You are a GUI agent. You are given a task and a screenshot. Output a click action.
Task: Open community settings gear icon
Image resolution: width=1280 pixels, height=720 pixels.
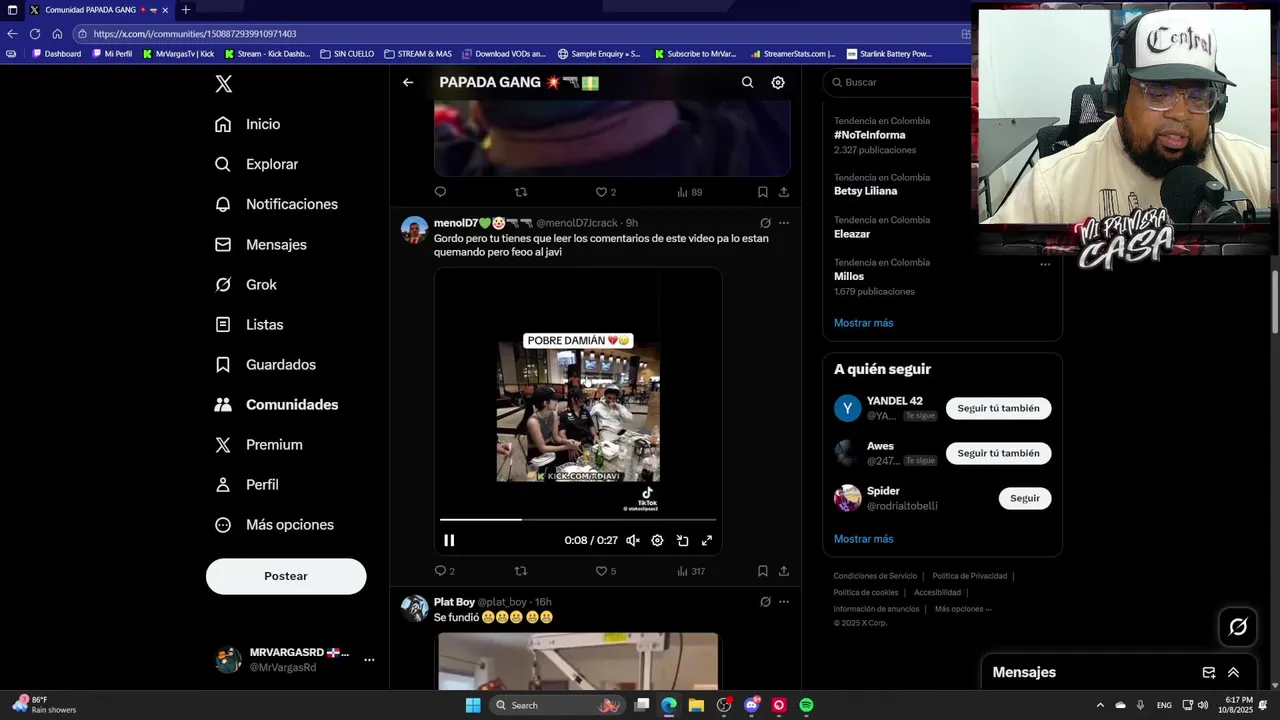pos(778,83)
